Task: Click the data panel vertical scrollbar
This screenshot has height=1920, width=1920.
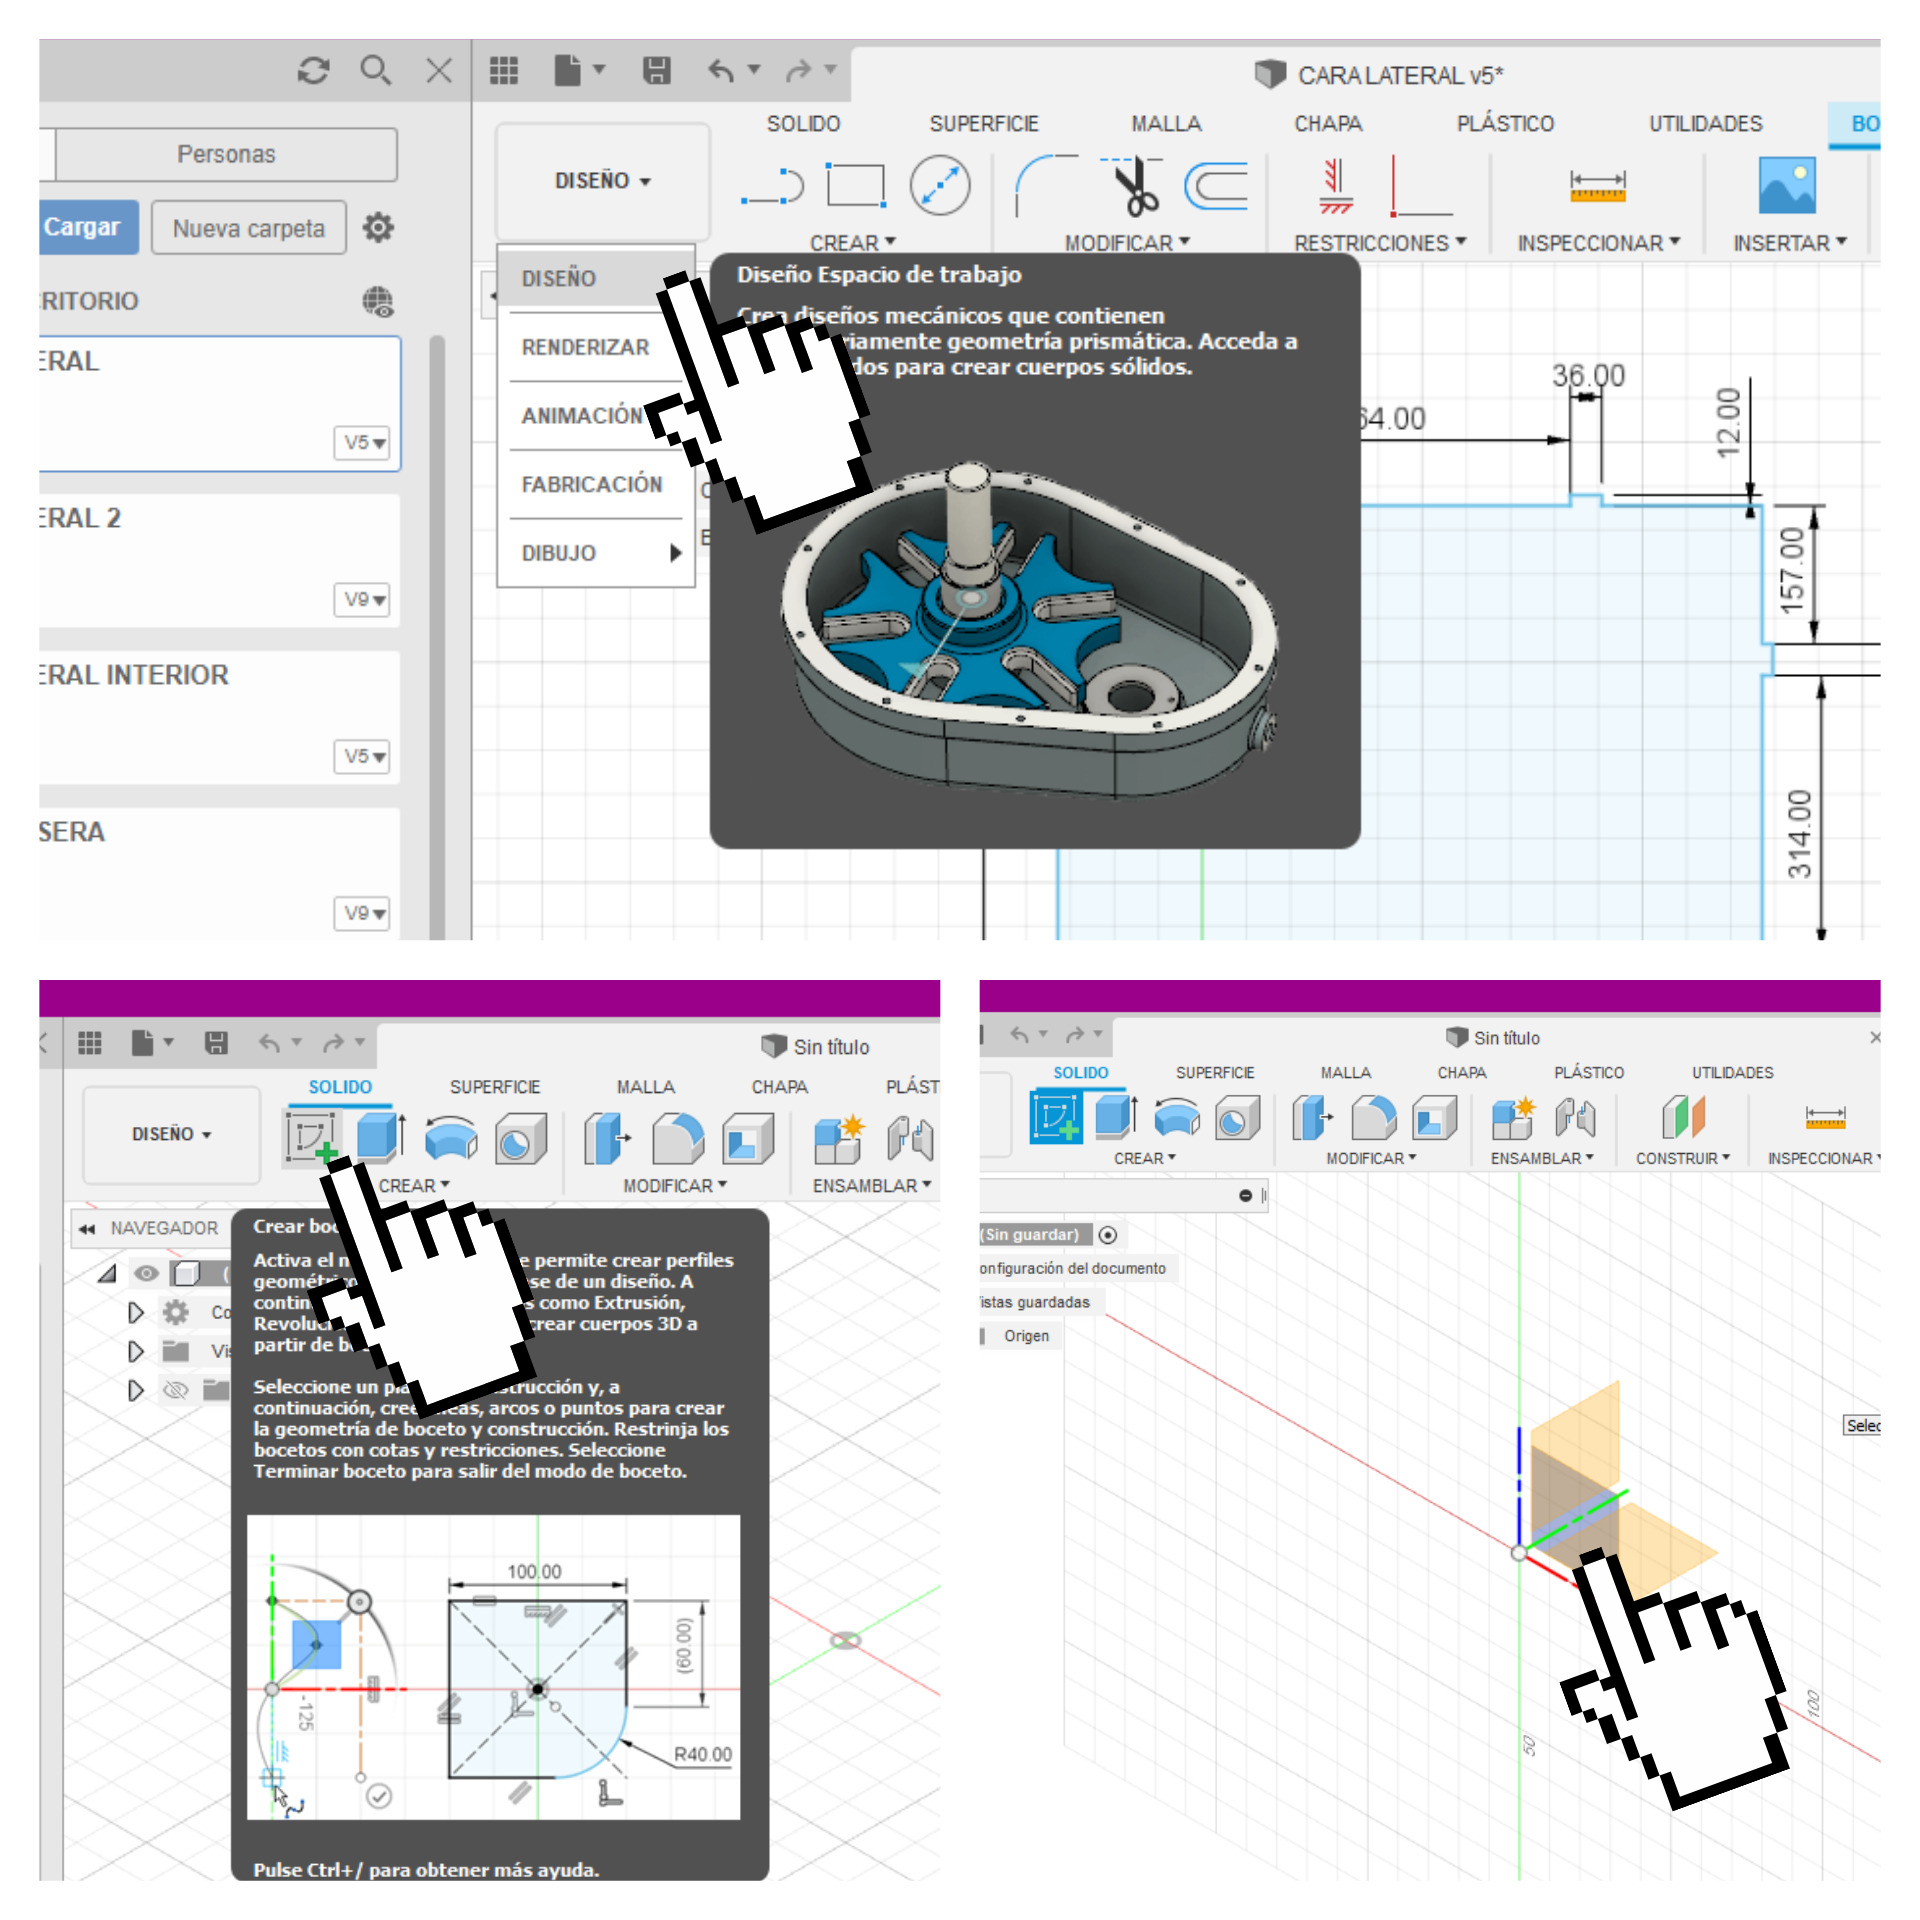Action: pyautogui.click(x=437, y=636)
